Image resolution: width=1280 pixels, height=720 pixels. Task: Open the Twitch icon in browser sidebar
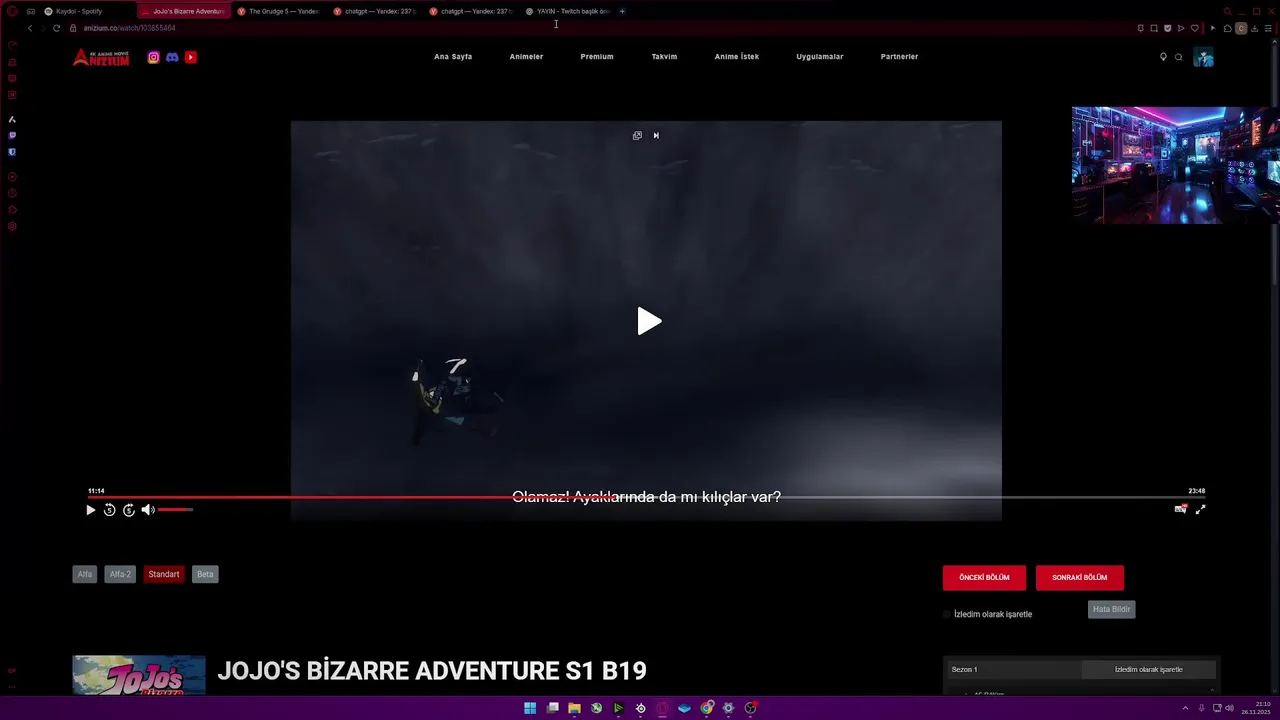coord(12,135)
